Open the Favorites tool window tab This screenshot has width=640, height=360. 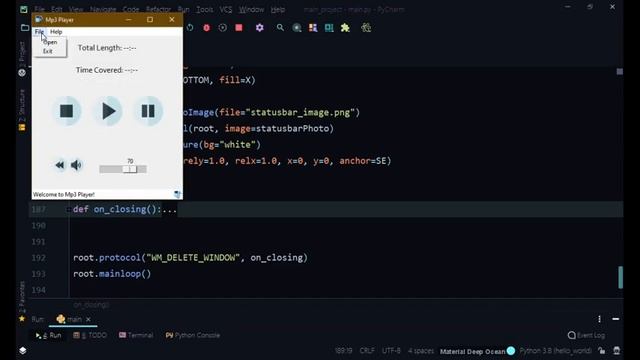tap(22, 297)
